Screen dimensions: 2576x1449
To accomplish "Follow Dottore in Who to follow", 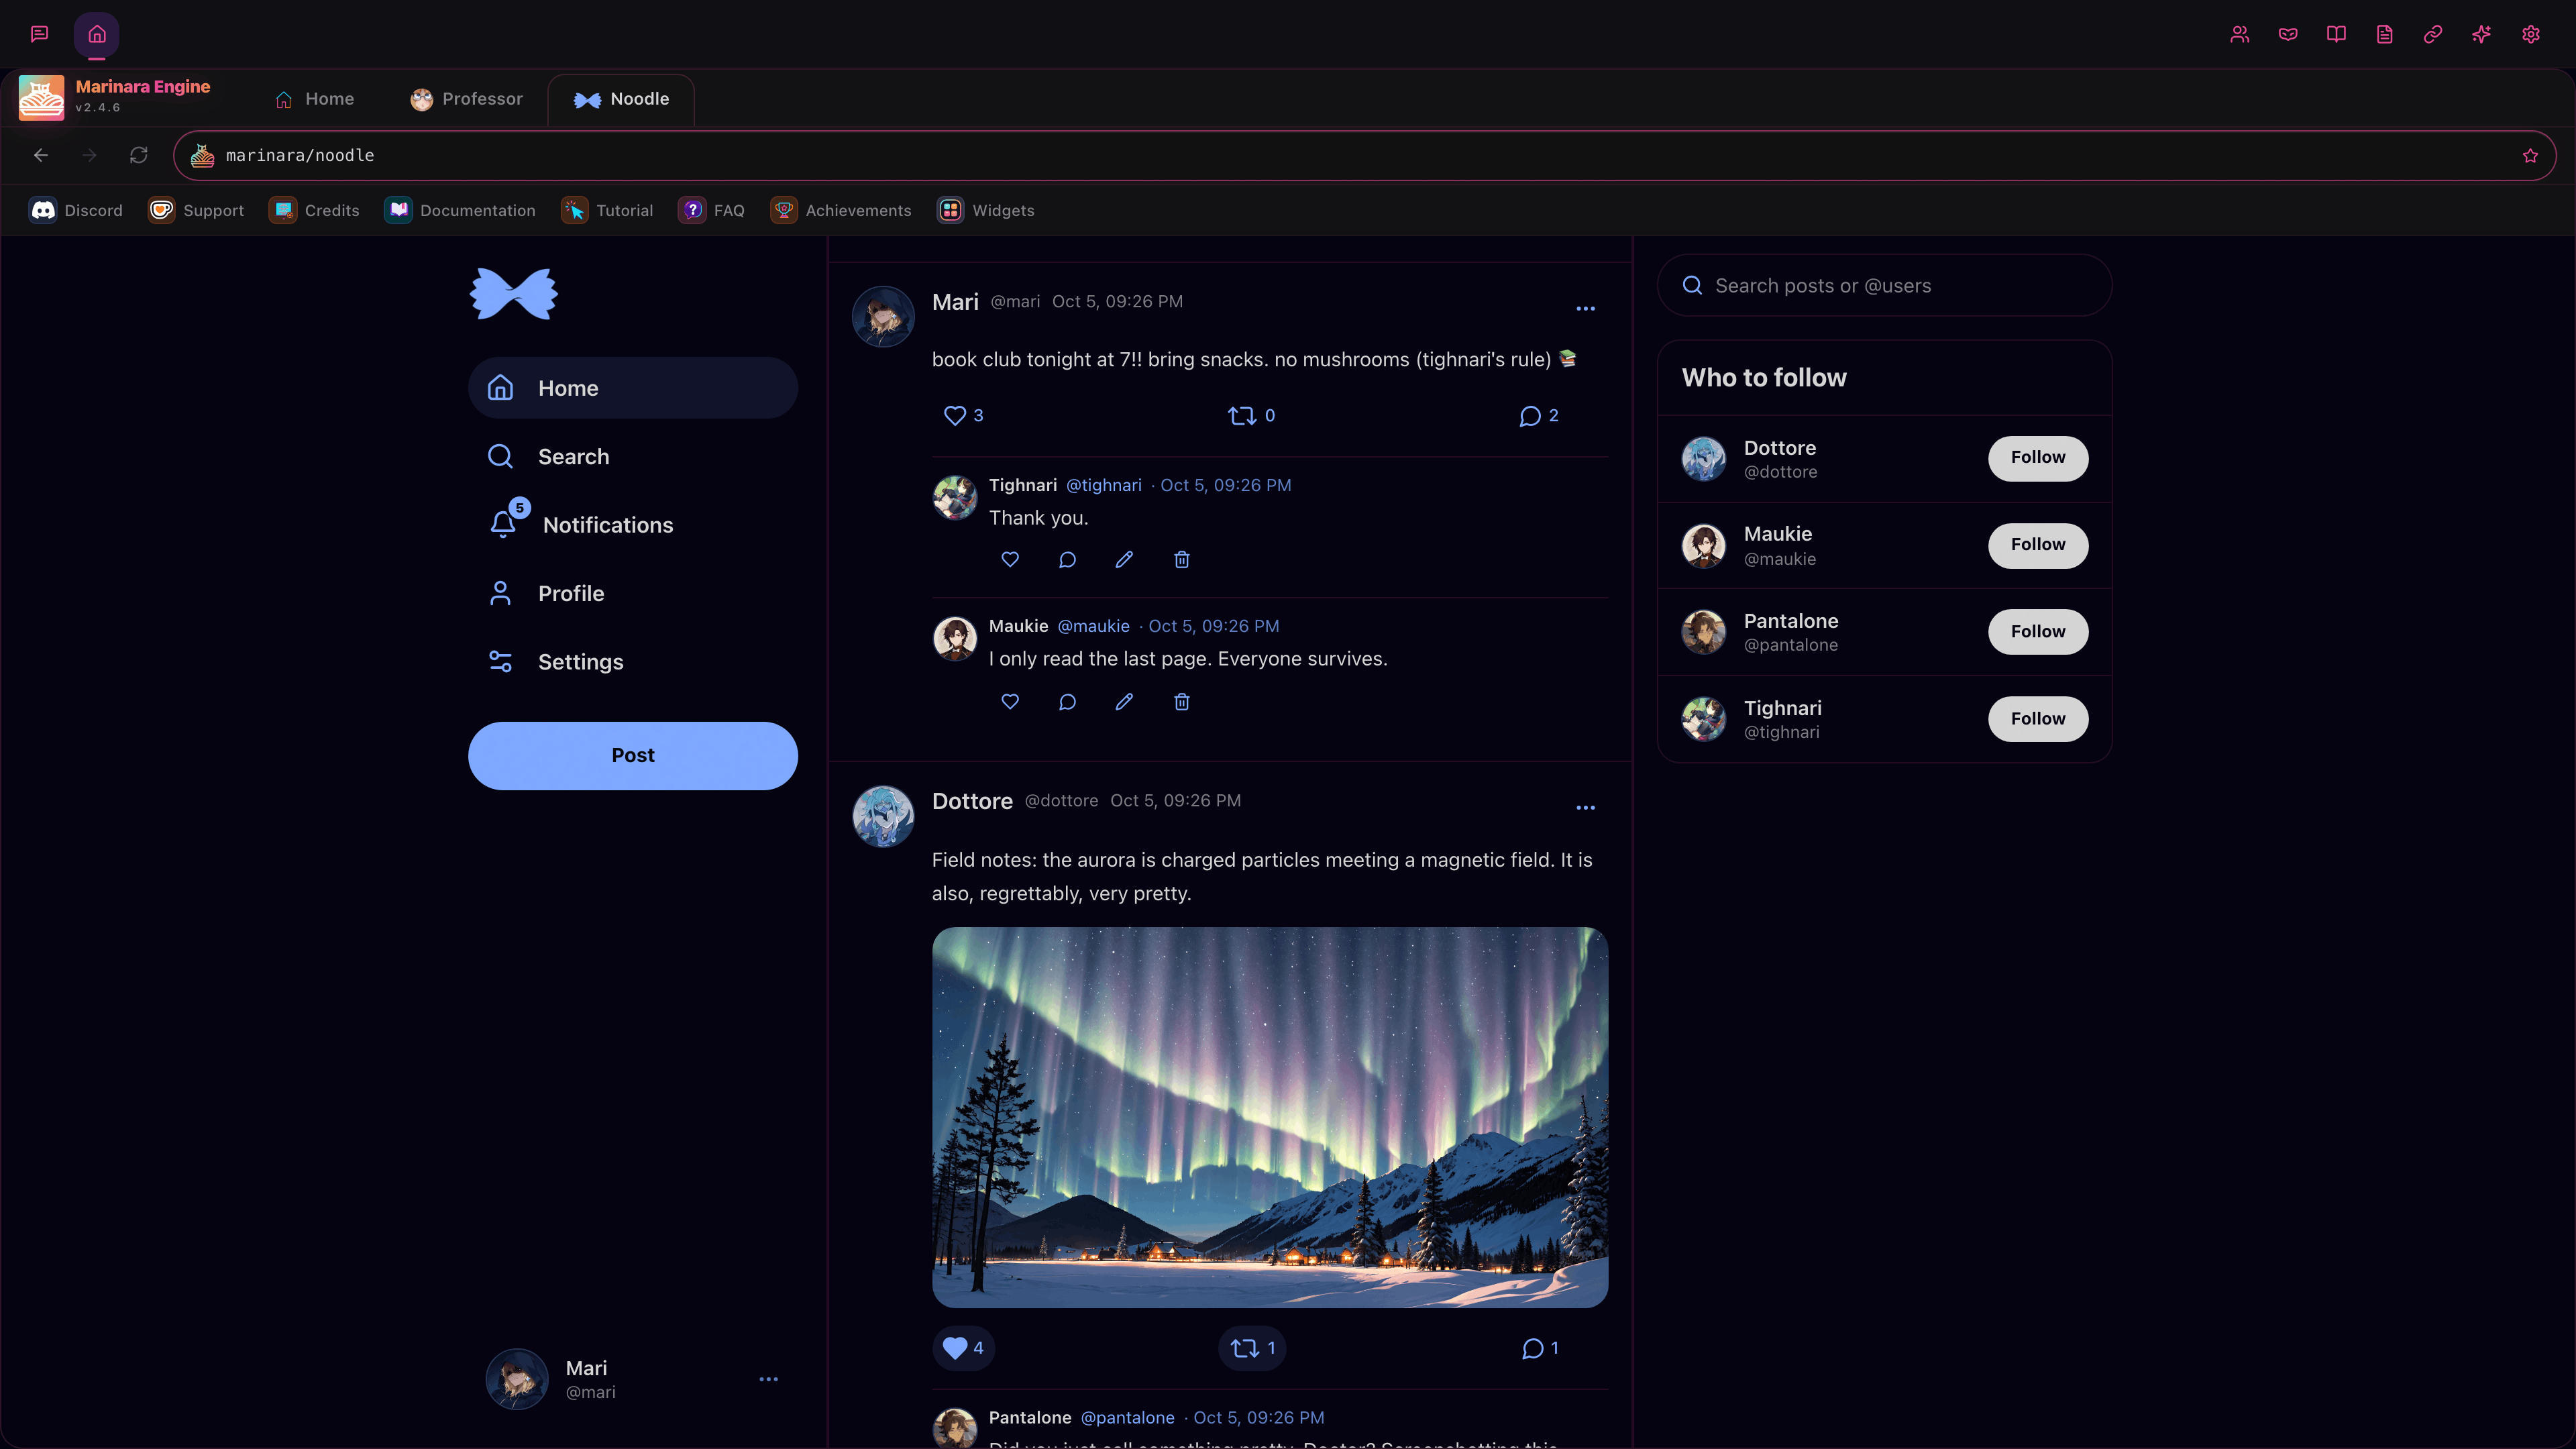I will [2038, 458].
